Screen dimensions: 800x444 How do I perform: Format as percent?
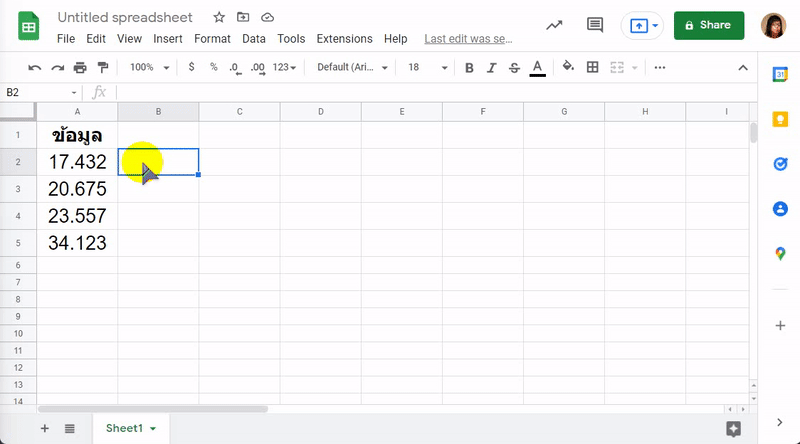(214, 67)
